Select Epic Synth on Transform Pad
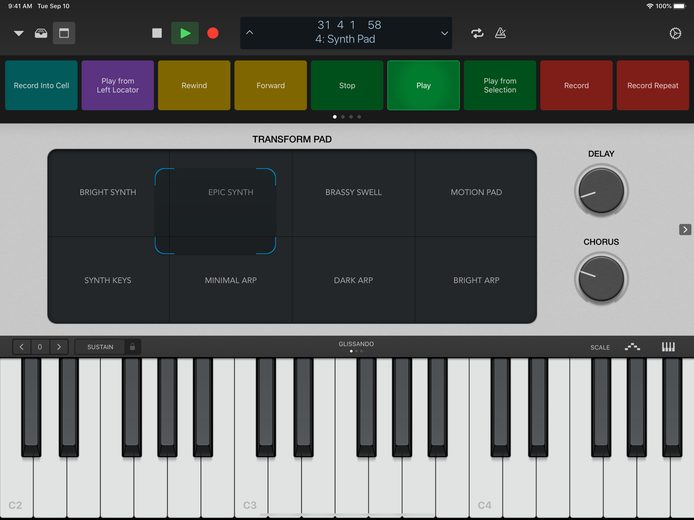 tap(231, 192)
